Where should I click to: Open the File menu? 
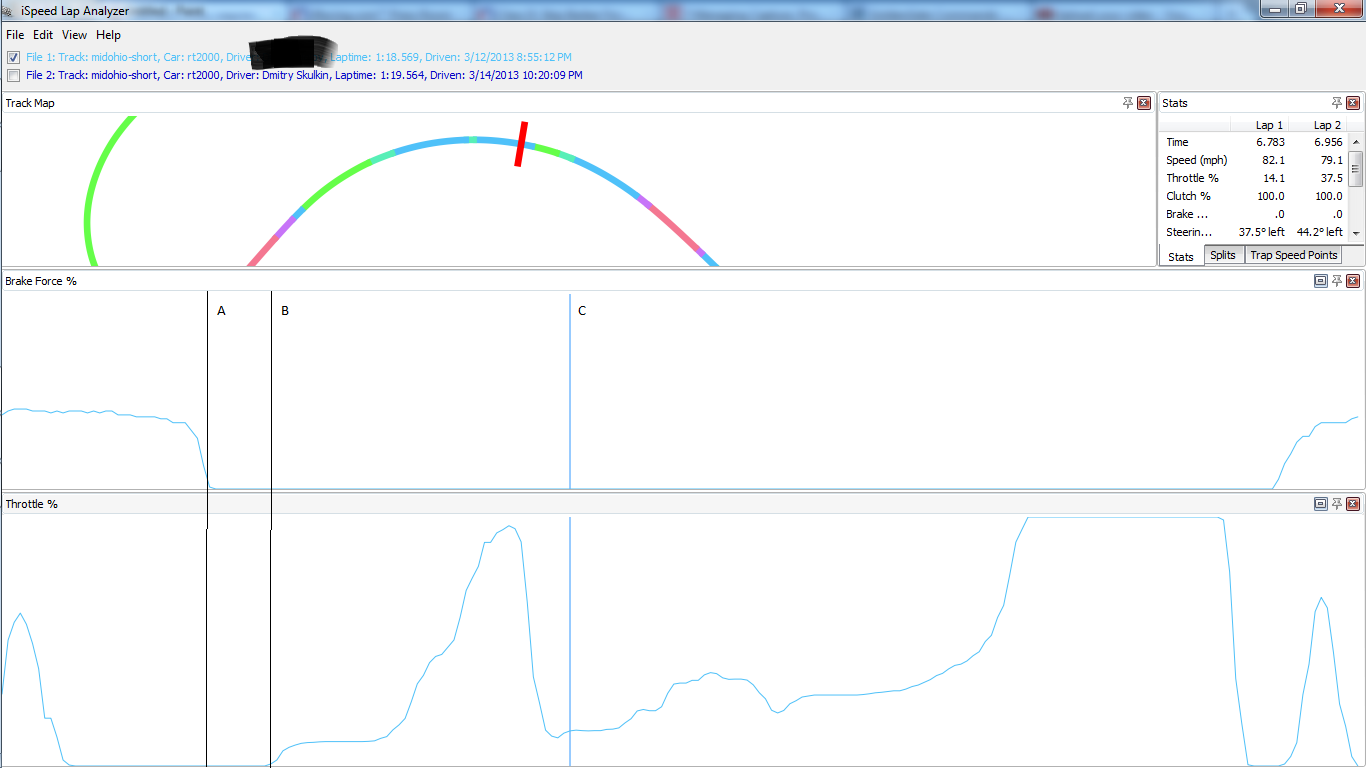pos(15,35)
